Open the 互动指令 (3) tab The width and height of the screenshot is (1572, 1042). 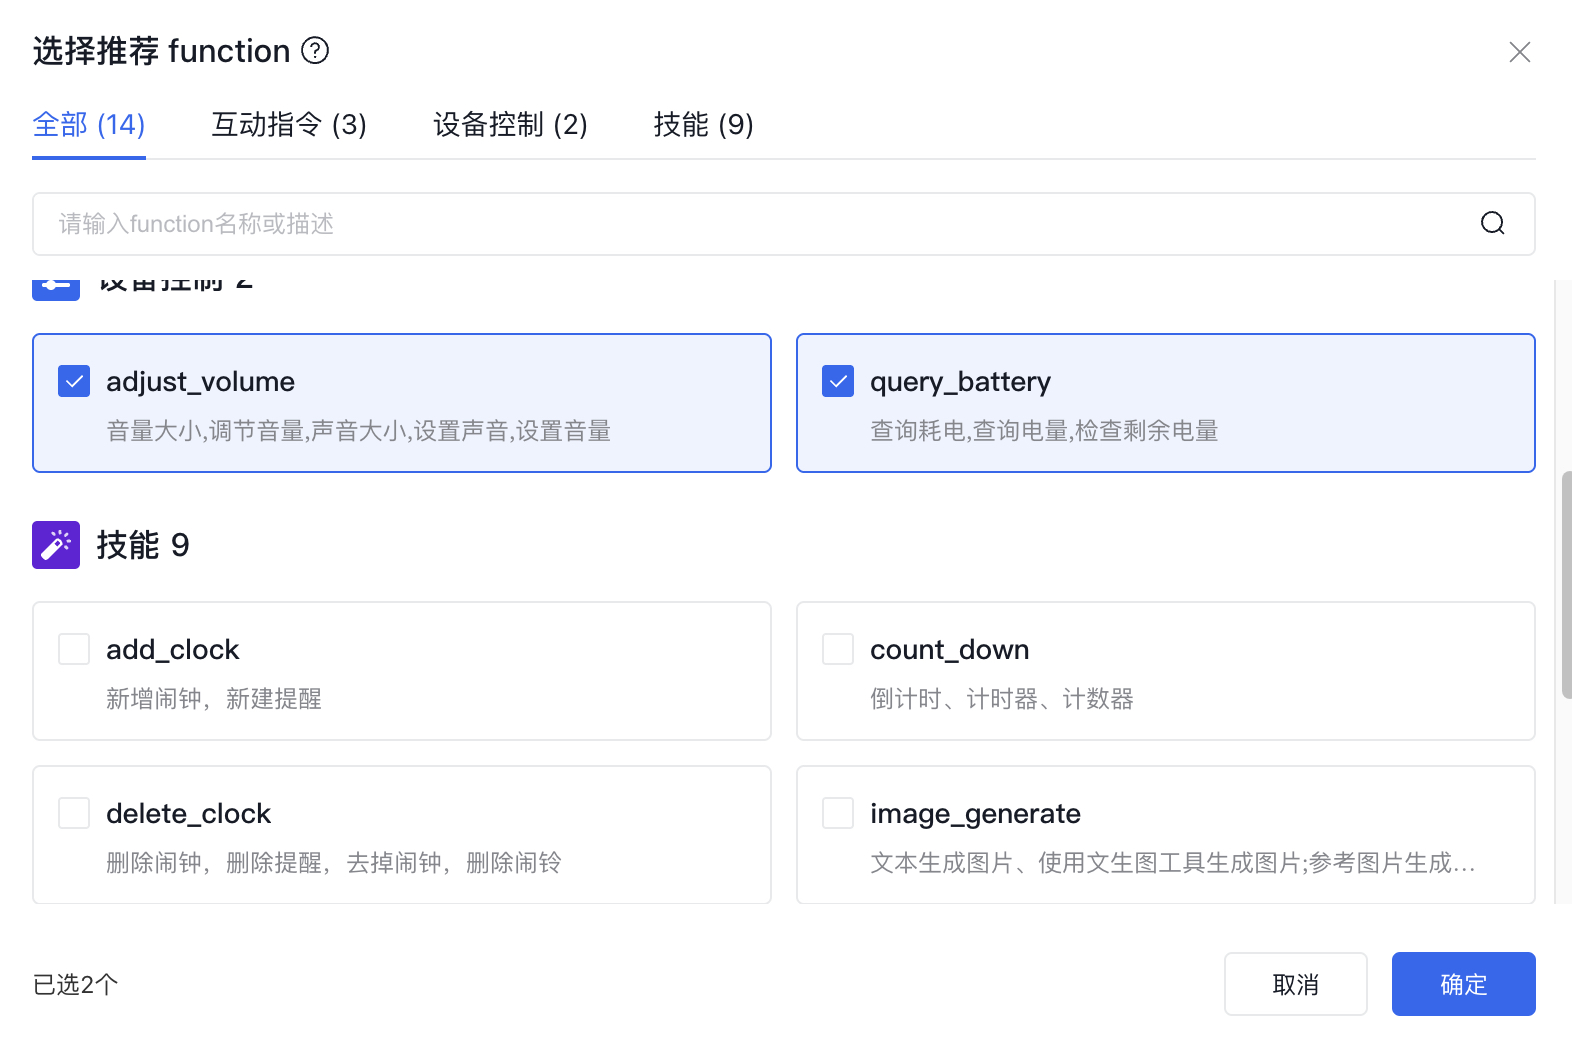click(x=289, y=125)
